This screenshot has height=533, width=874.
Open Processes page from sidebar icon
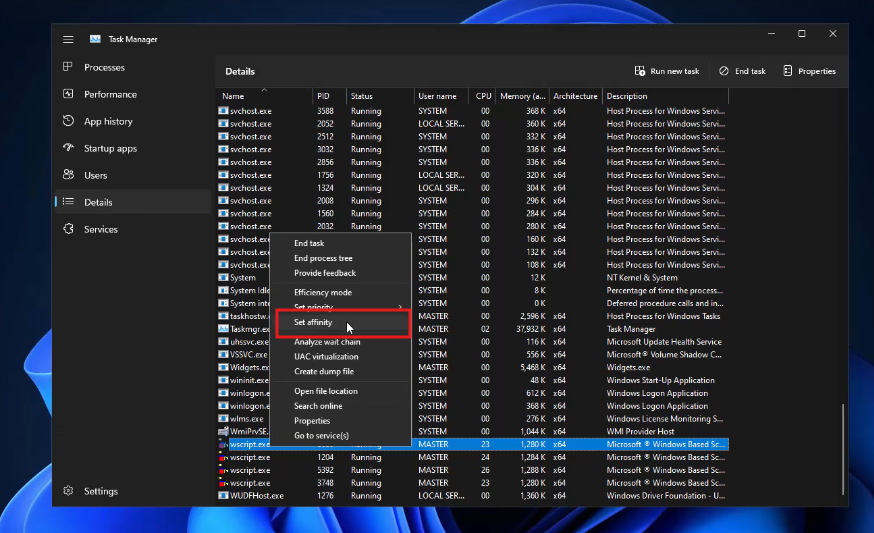(68, 67)
